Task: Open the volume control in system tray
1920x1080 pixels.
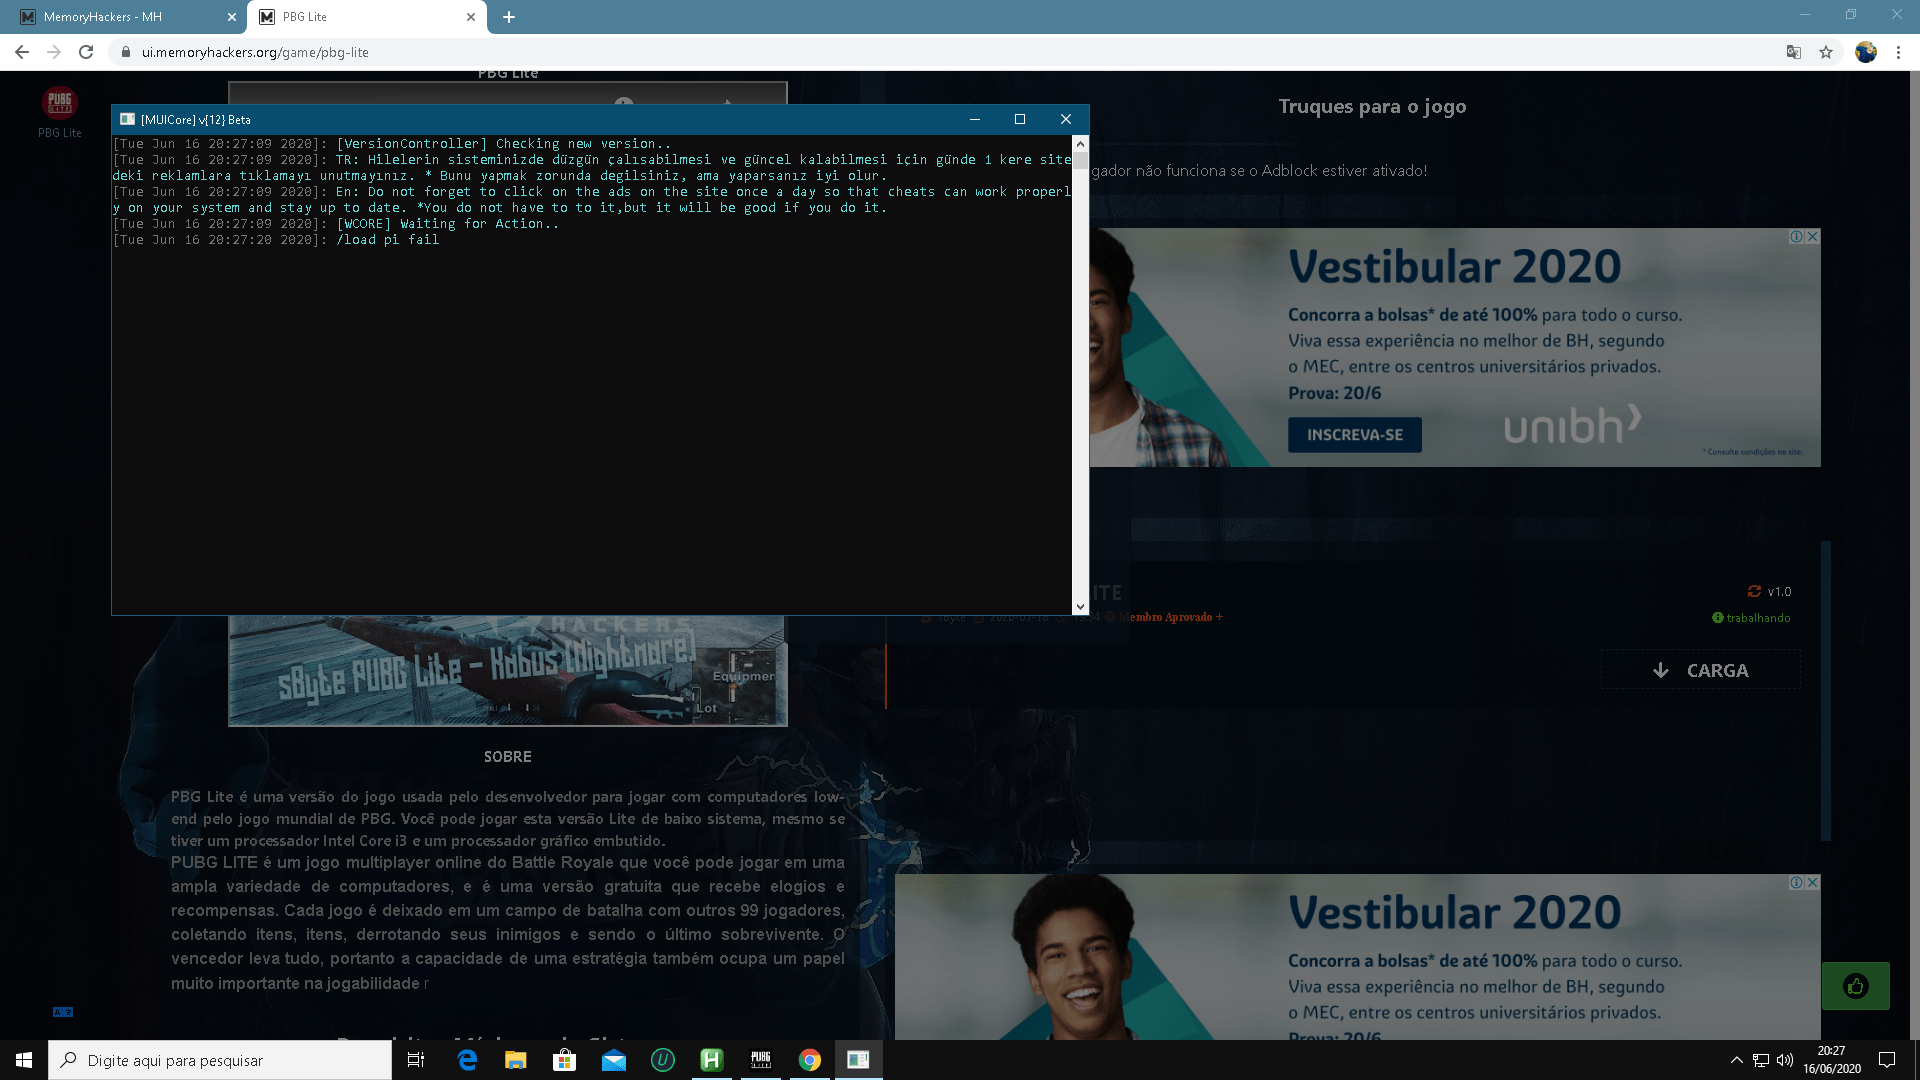Action: (x=1785, y=1060)
